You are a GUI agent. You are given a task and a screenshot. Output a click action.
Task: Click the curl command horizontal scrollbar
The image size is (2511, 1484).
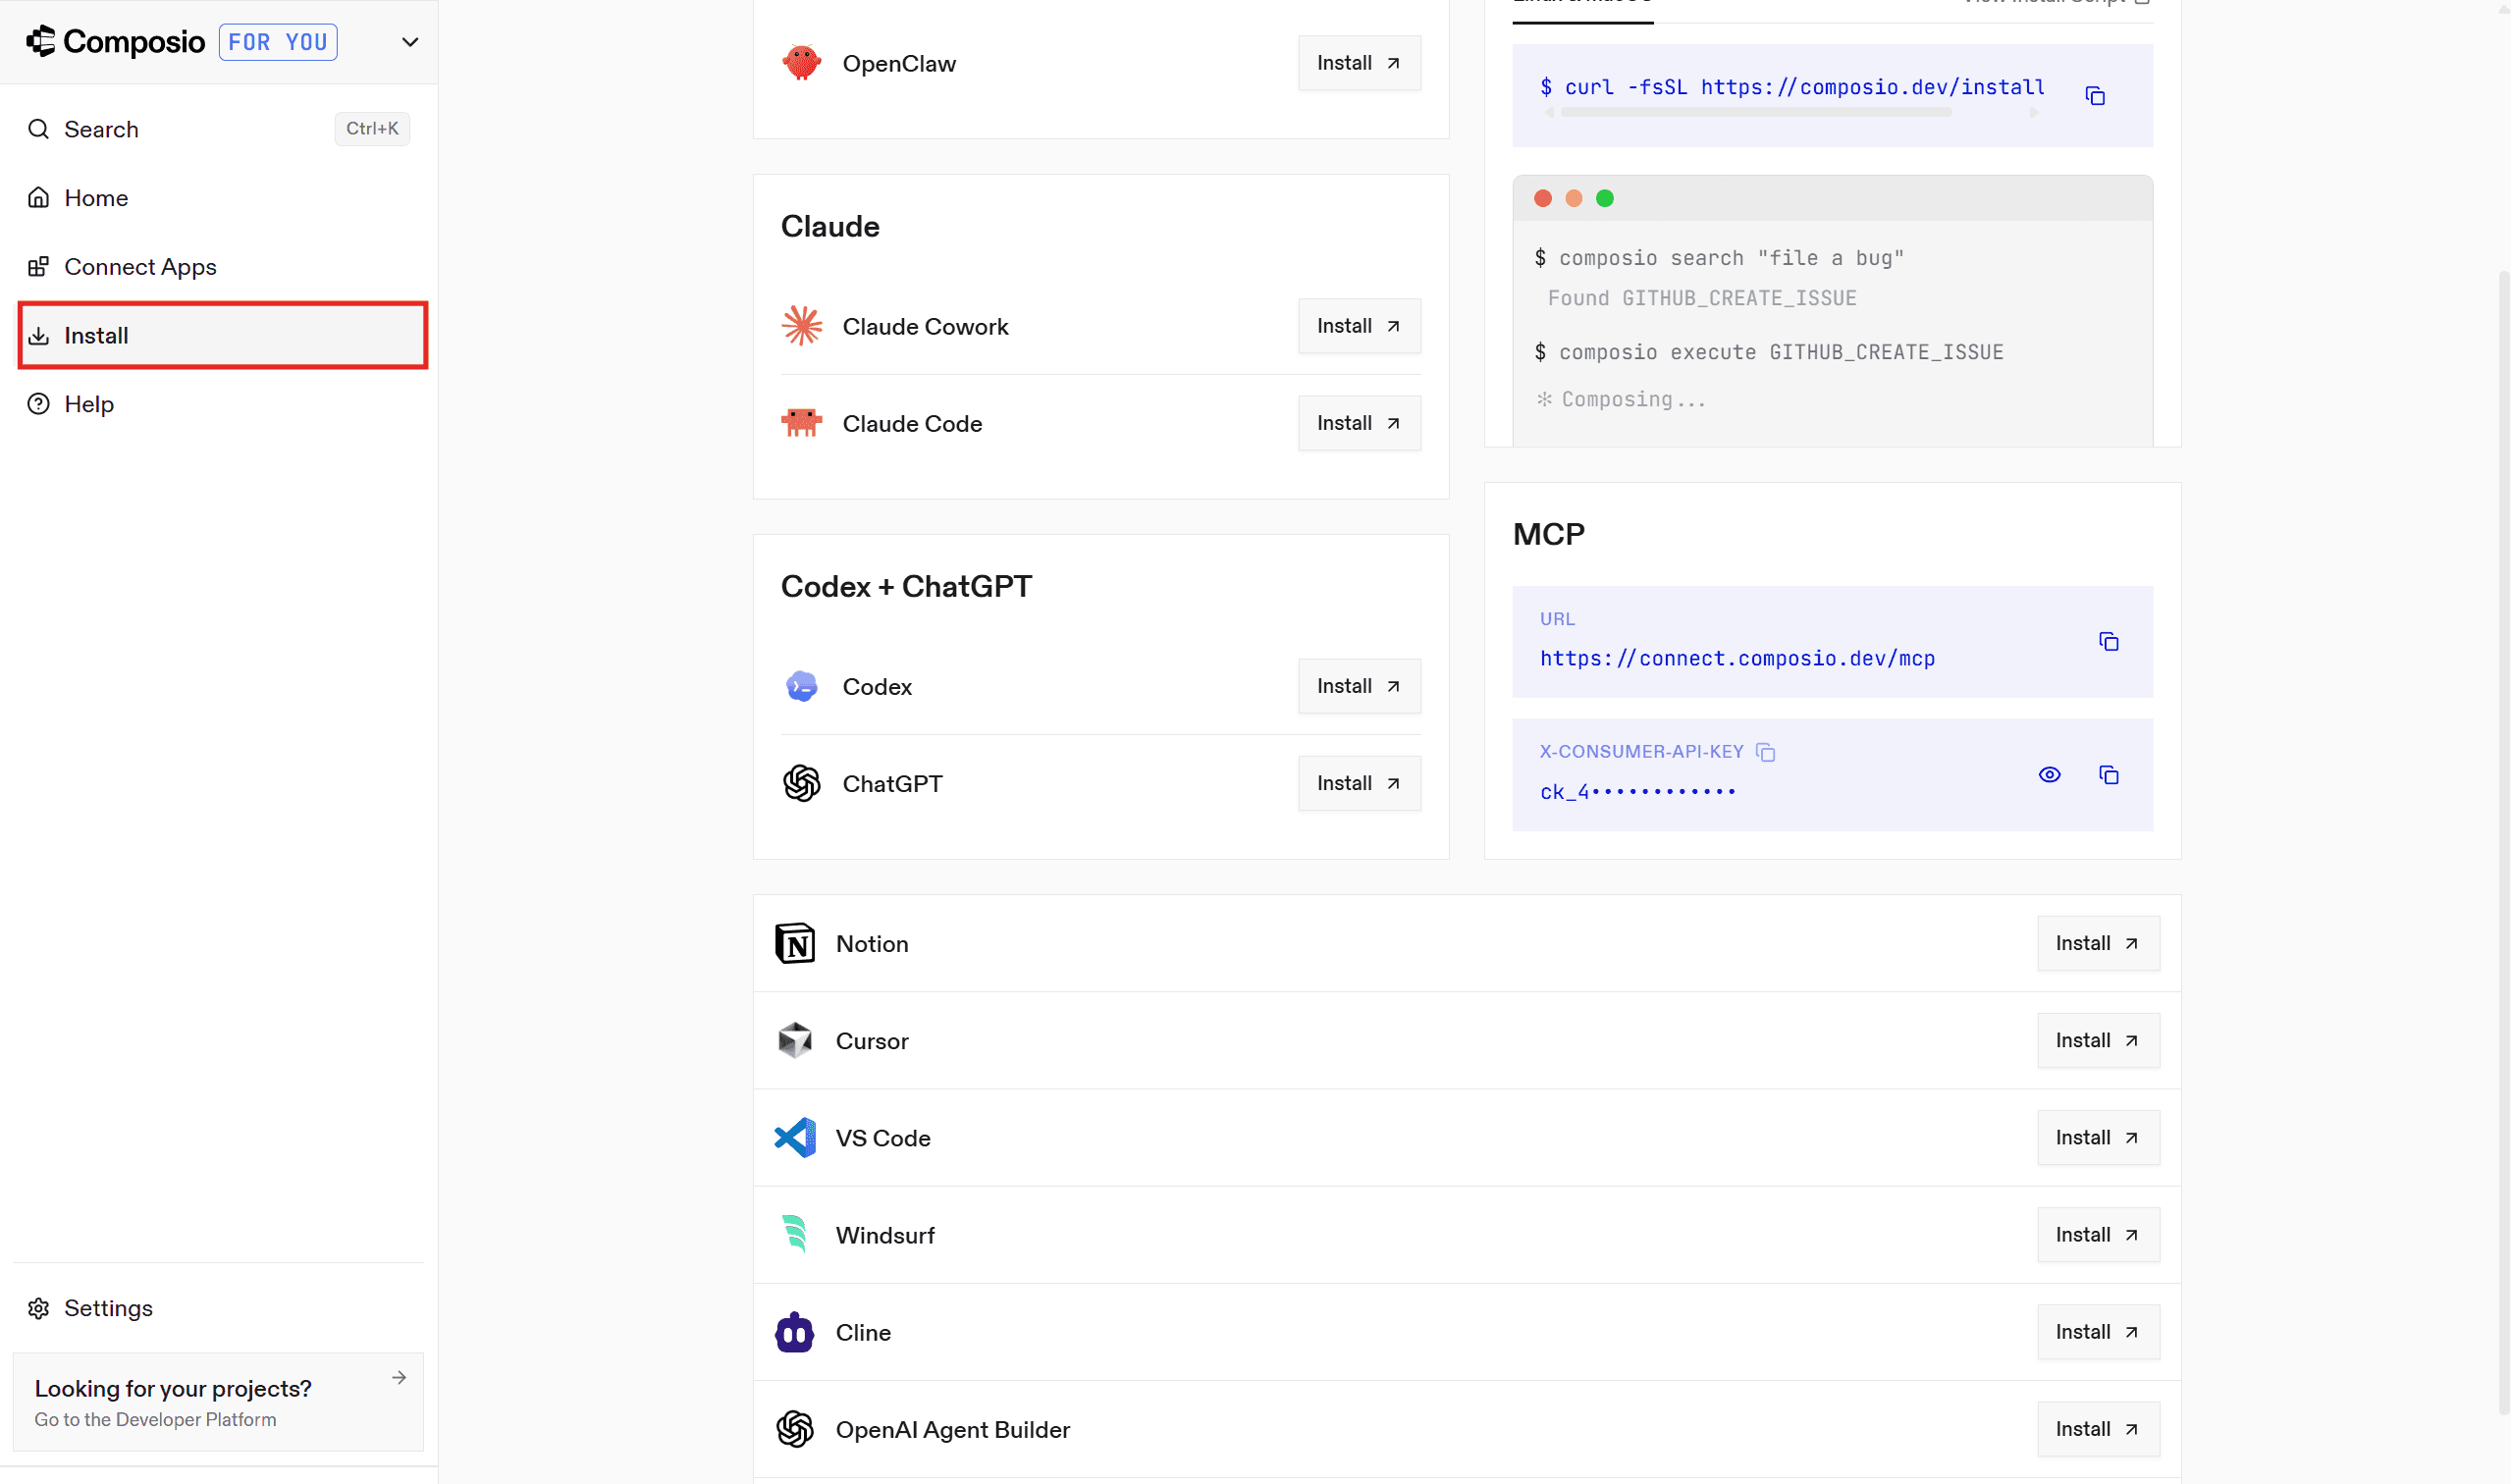click(x=1756, y=112)
